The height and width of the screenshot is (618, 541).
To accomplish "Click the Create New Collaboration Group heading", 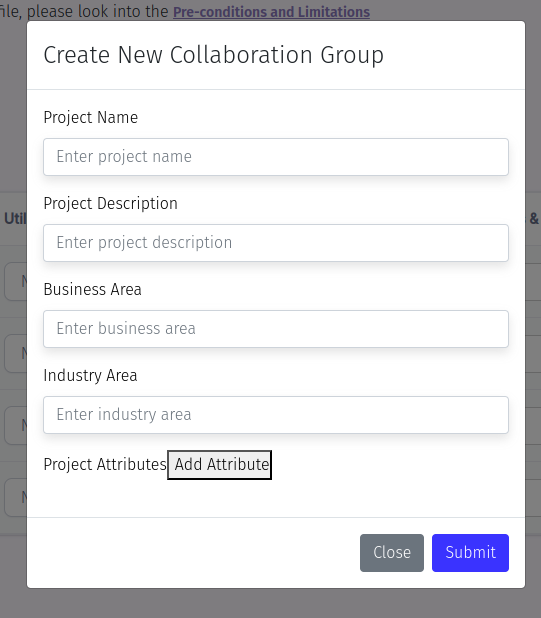I will [x=214, y=55].
